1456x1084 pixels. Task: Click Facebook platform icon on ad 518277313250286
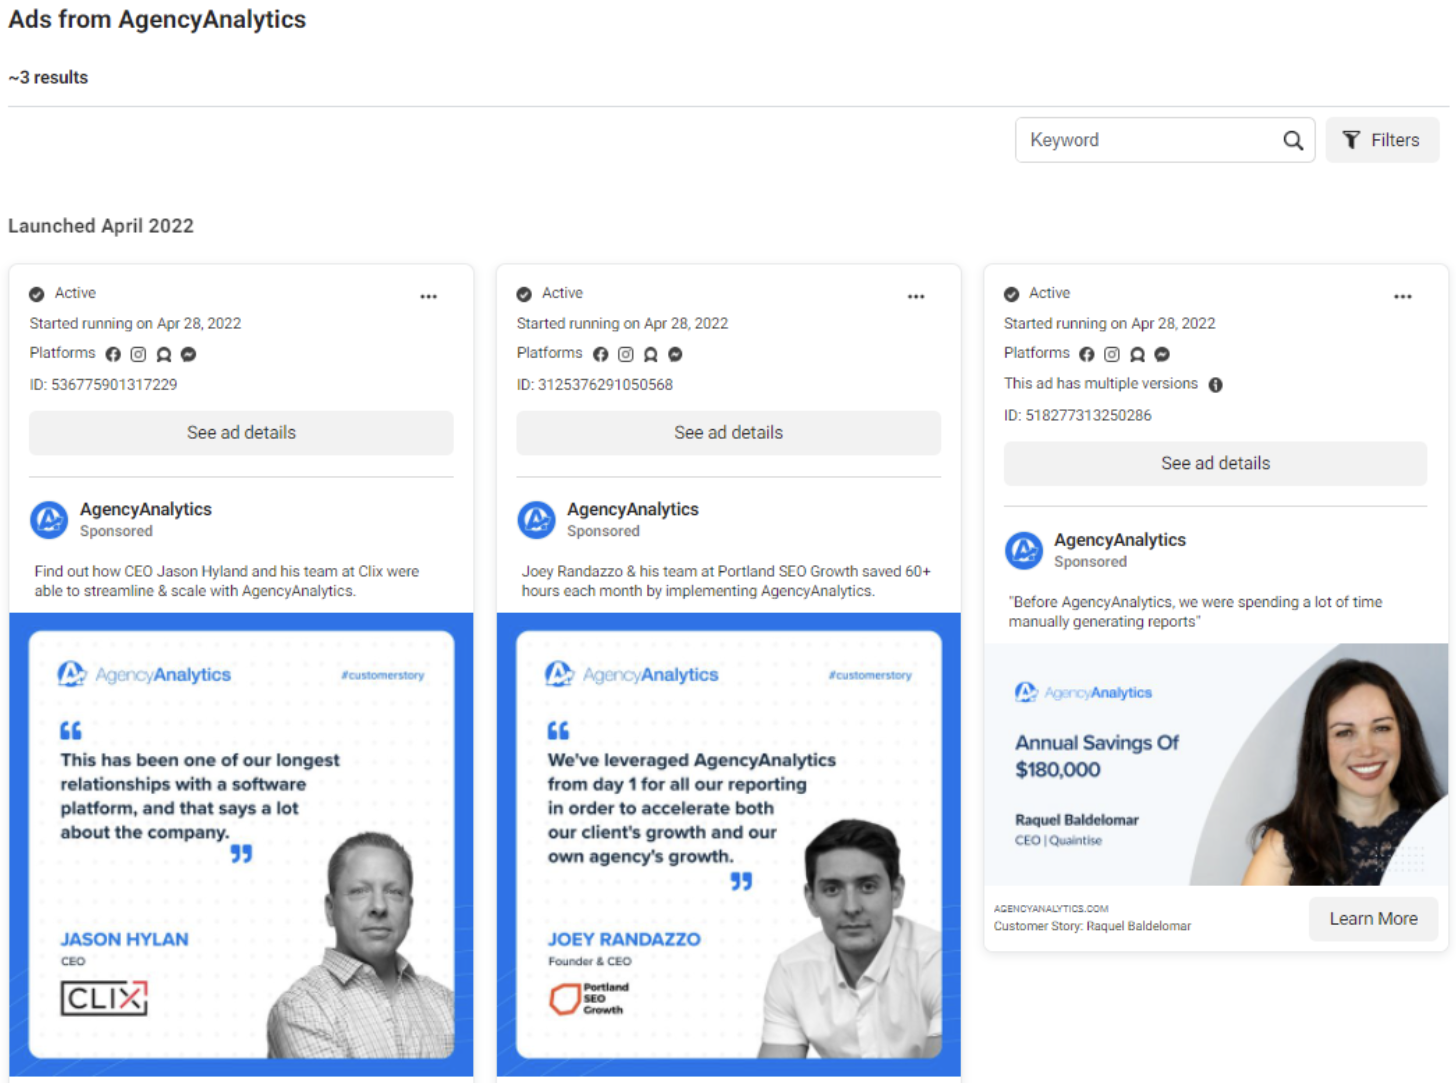point(1087,354)
